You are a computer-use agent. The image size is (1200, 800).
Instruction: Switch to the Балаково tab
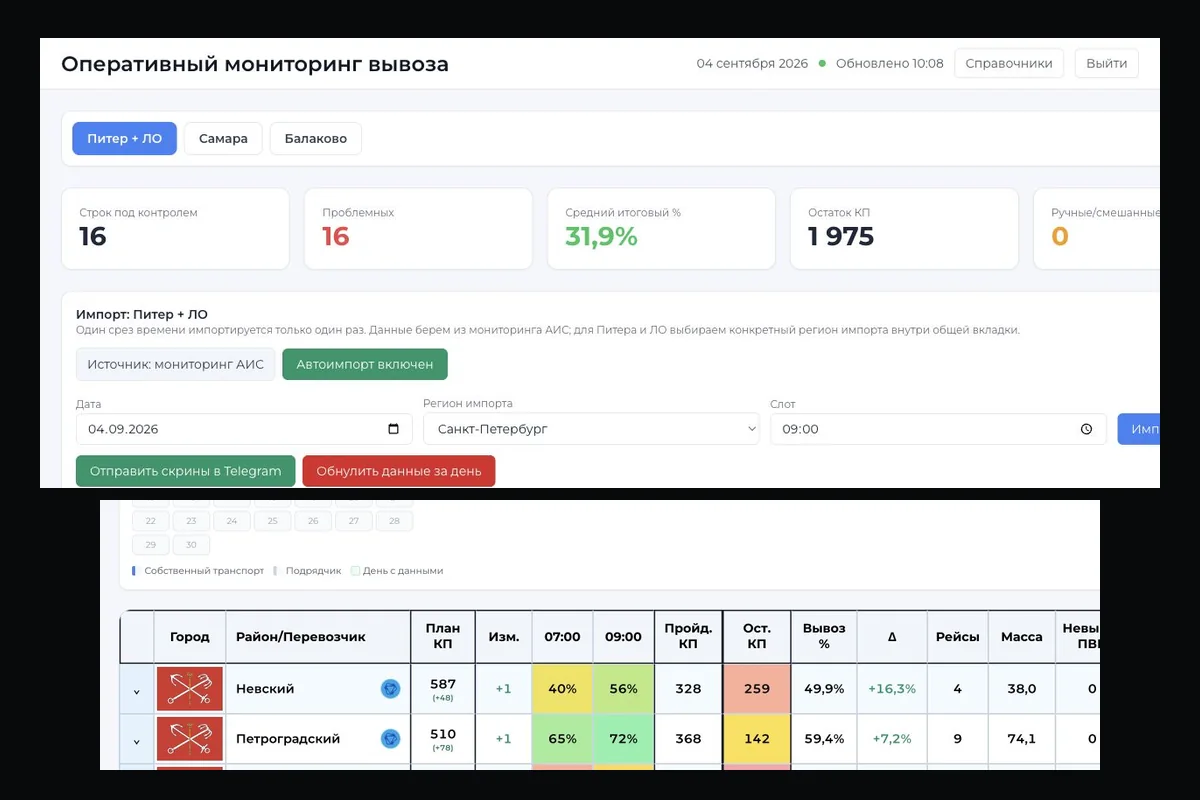click(316, 138)
